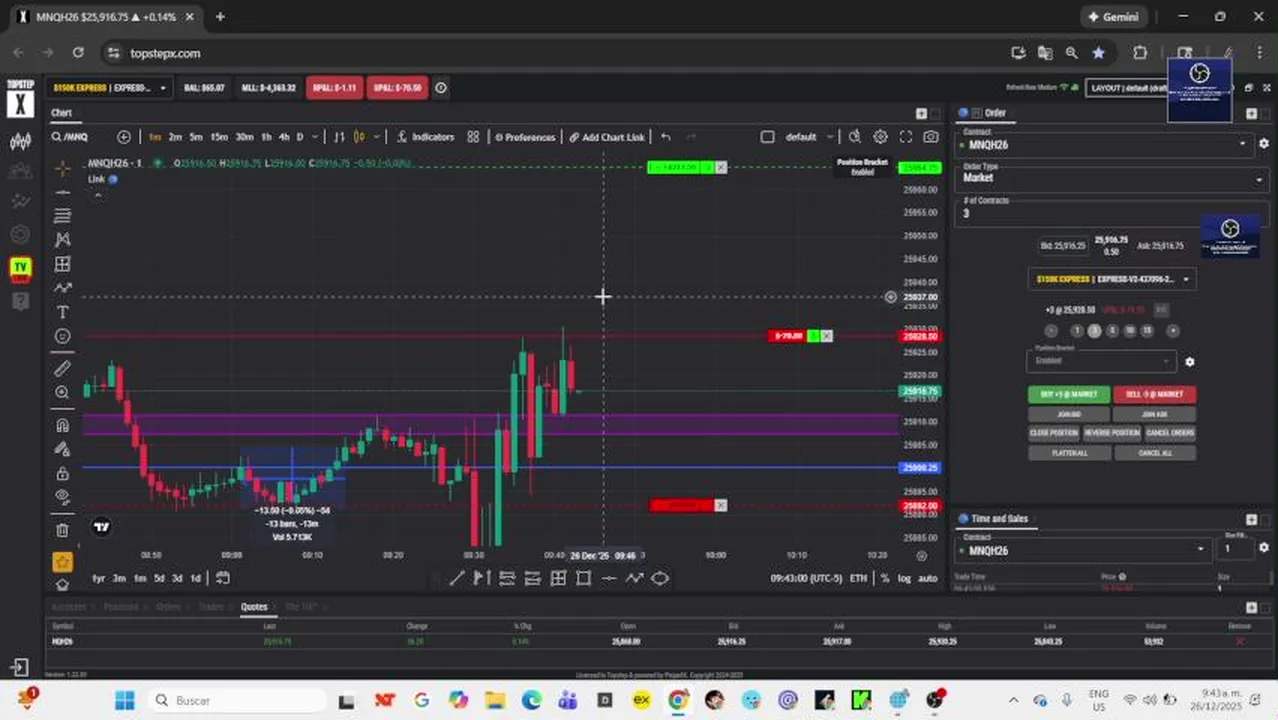Open Position Bracket settings gear
This screenshot has height=720, width=1278.
(x=1189, y=362)
